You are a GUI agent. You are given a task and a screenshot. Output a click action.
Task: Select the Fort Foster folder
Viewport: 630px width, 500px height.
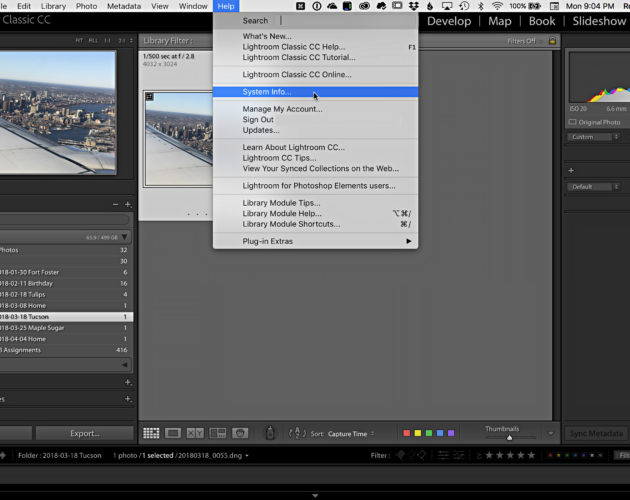tap(64, 272)
